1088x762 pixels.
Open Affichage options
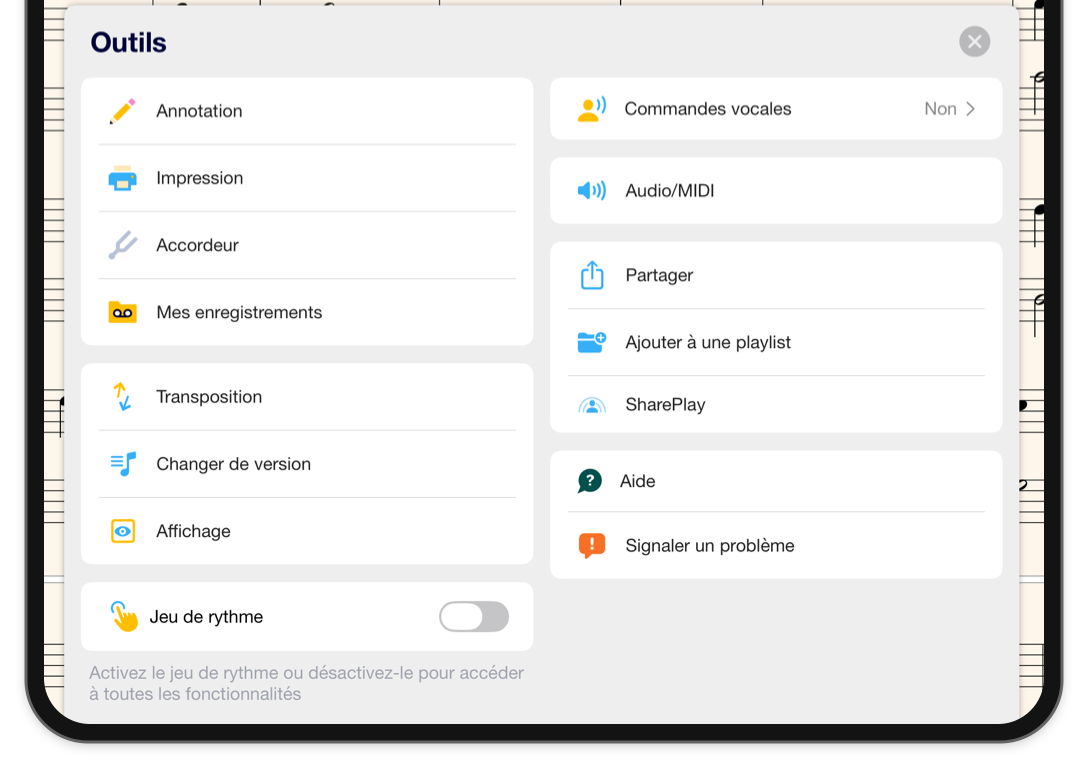pyautogui.click(x=307, y=531)
